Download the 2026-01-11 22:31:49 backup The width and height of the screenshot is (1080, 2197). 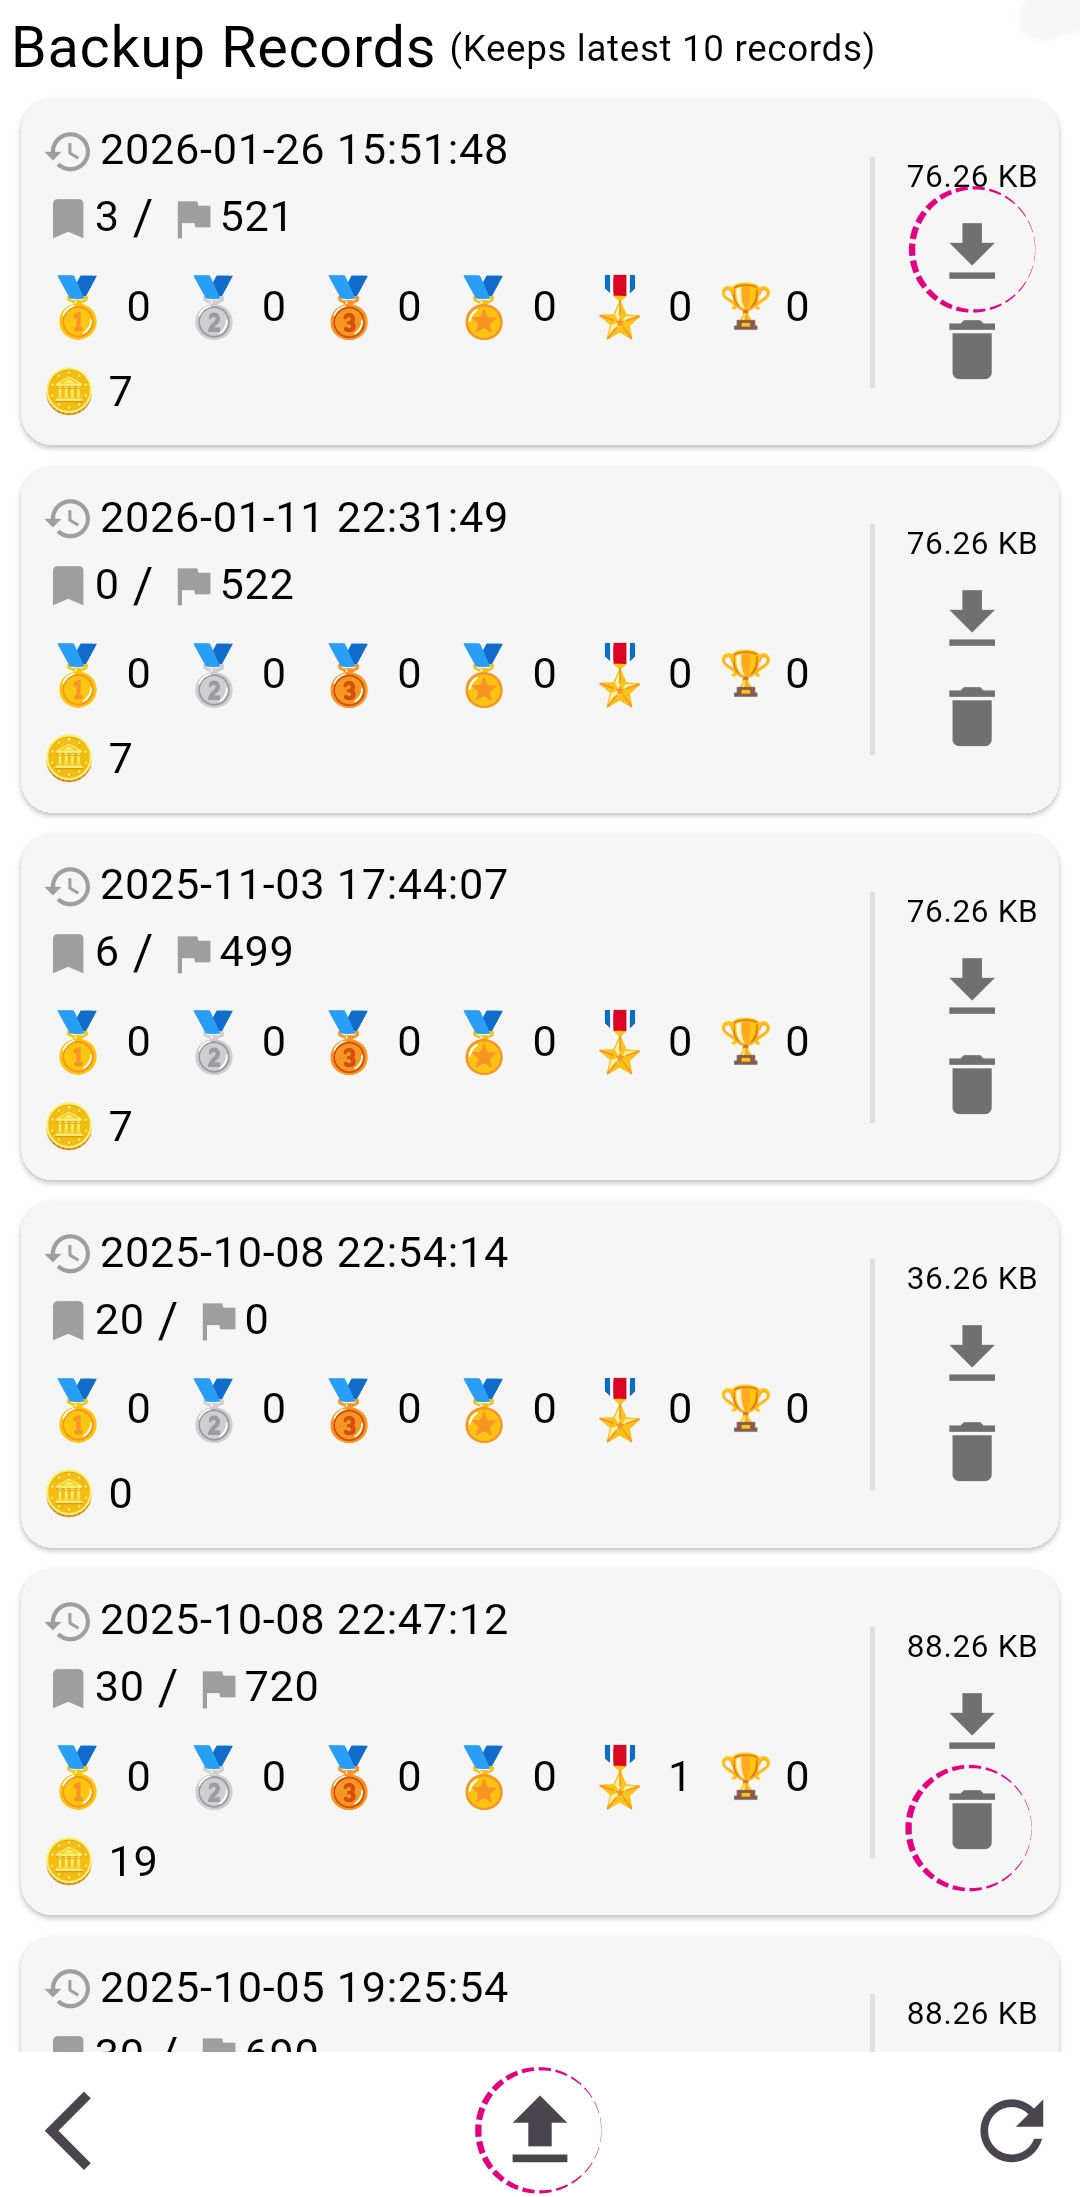[x=971, y=617]
